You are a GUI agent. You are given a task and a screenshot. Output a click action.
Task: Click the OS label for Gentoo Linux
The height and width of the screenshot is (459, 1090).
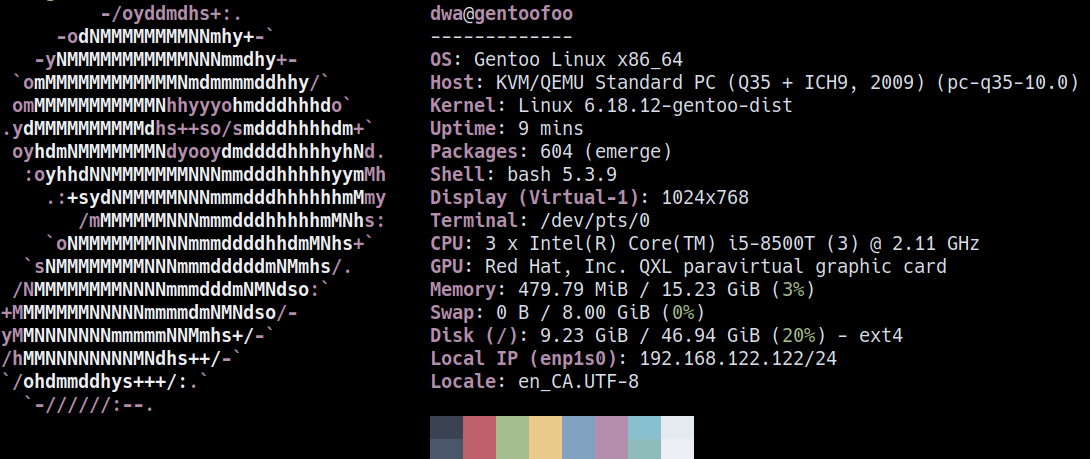446,59
